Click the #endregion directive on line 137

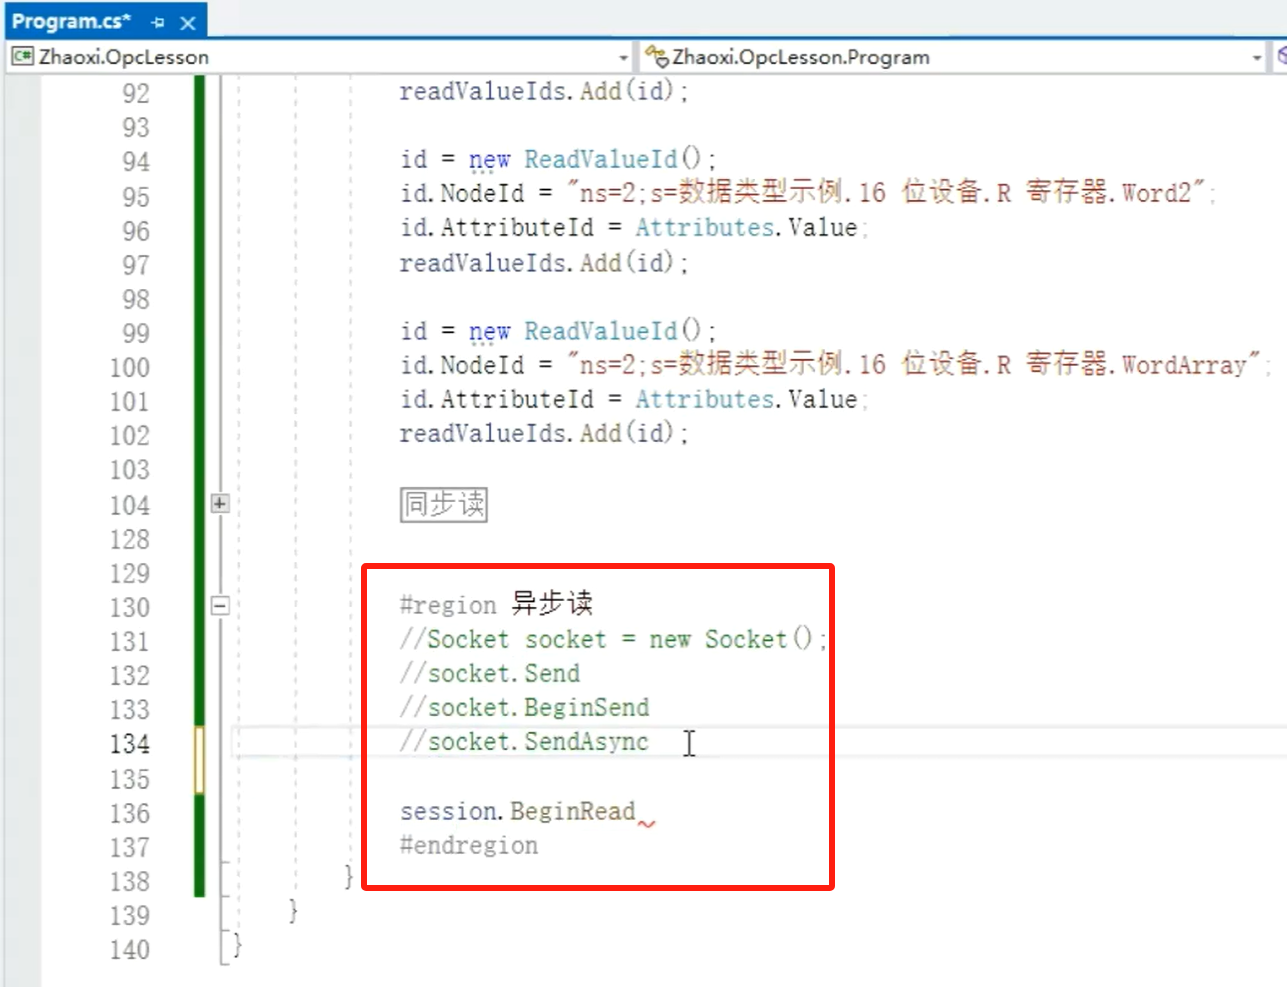click(x=468, y=846)
